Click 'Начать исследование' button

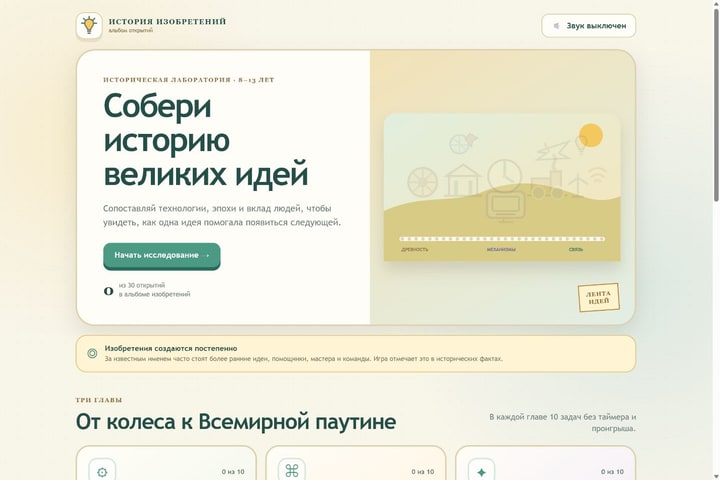[x=162, y=255]
